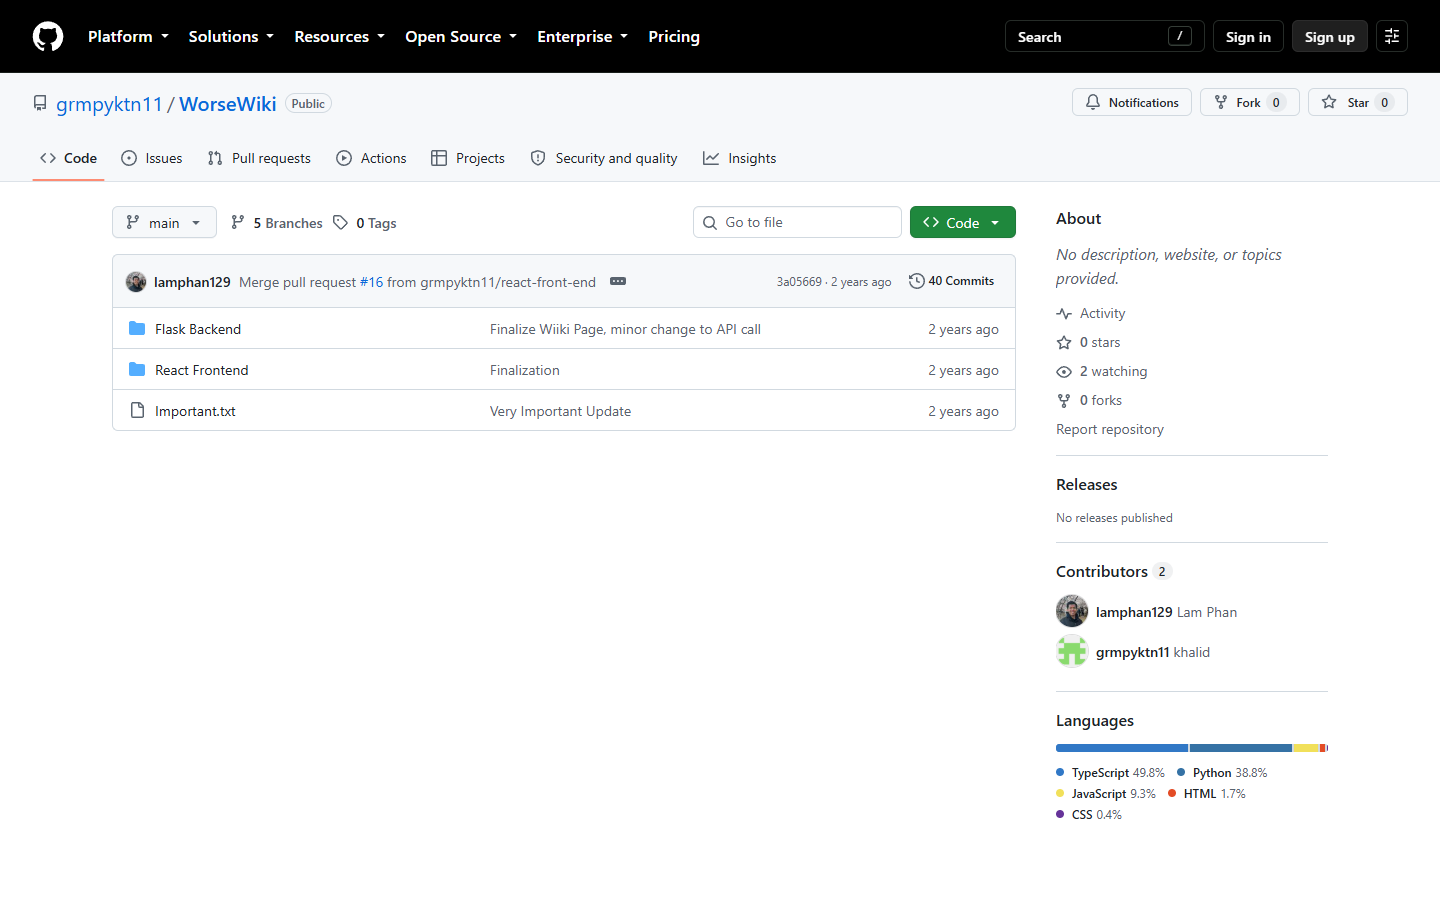
Task: Click the Python segment of the language bar
Action: 1241,748
